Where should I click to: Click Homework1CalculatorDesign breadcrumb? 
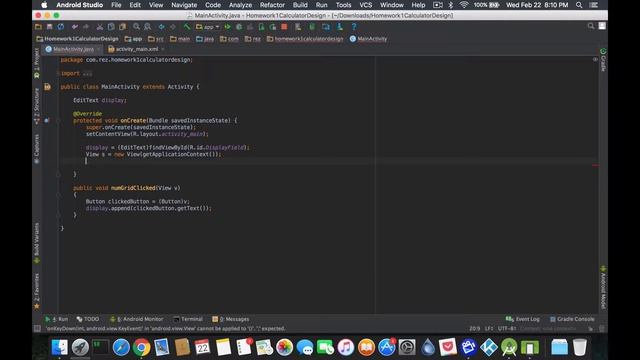click(x=78, y=39)
